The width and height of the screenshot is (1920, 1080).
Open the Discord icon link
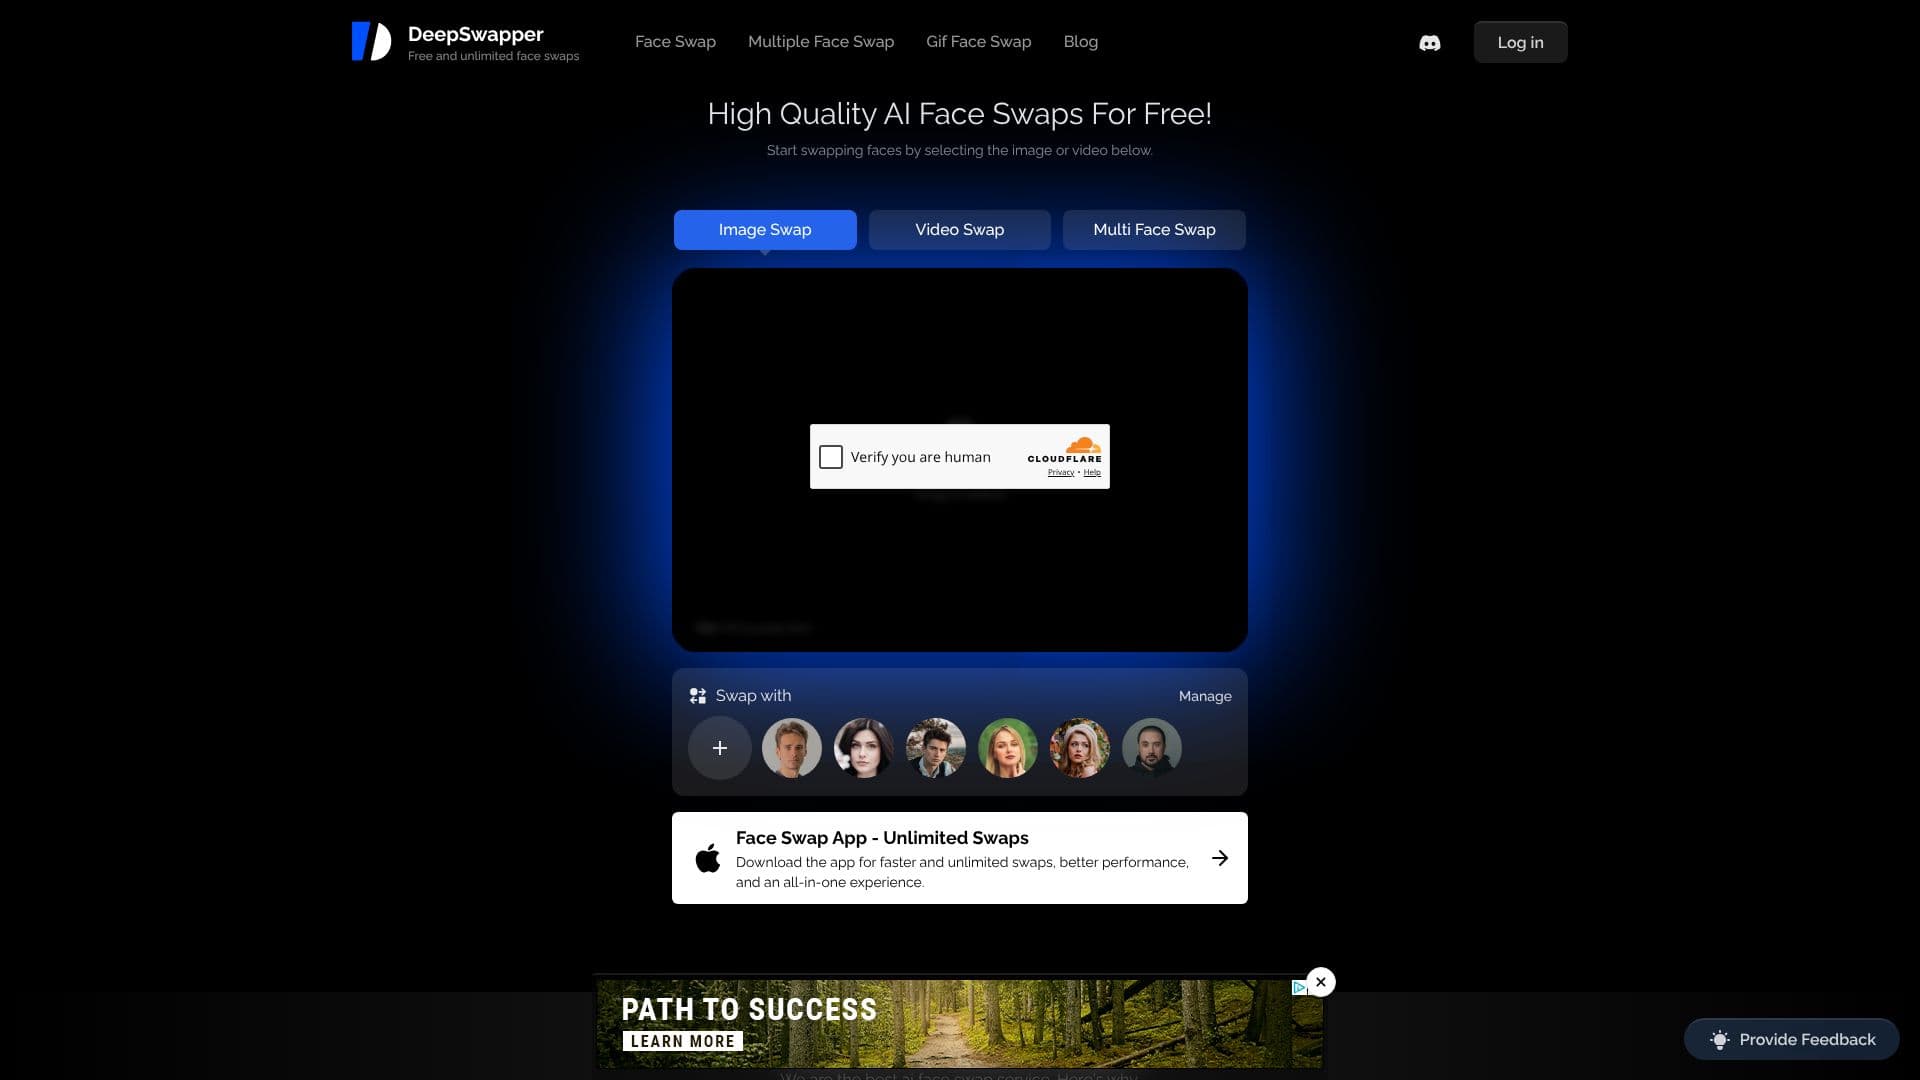coord(1430,43)
